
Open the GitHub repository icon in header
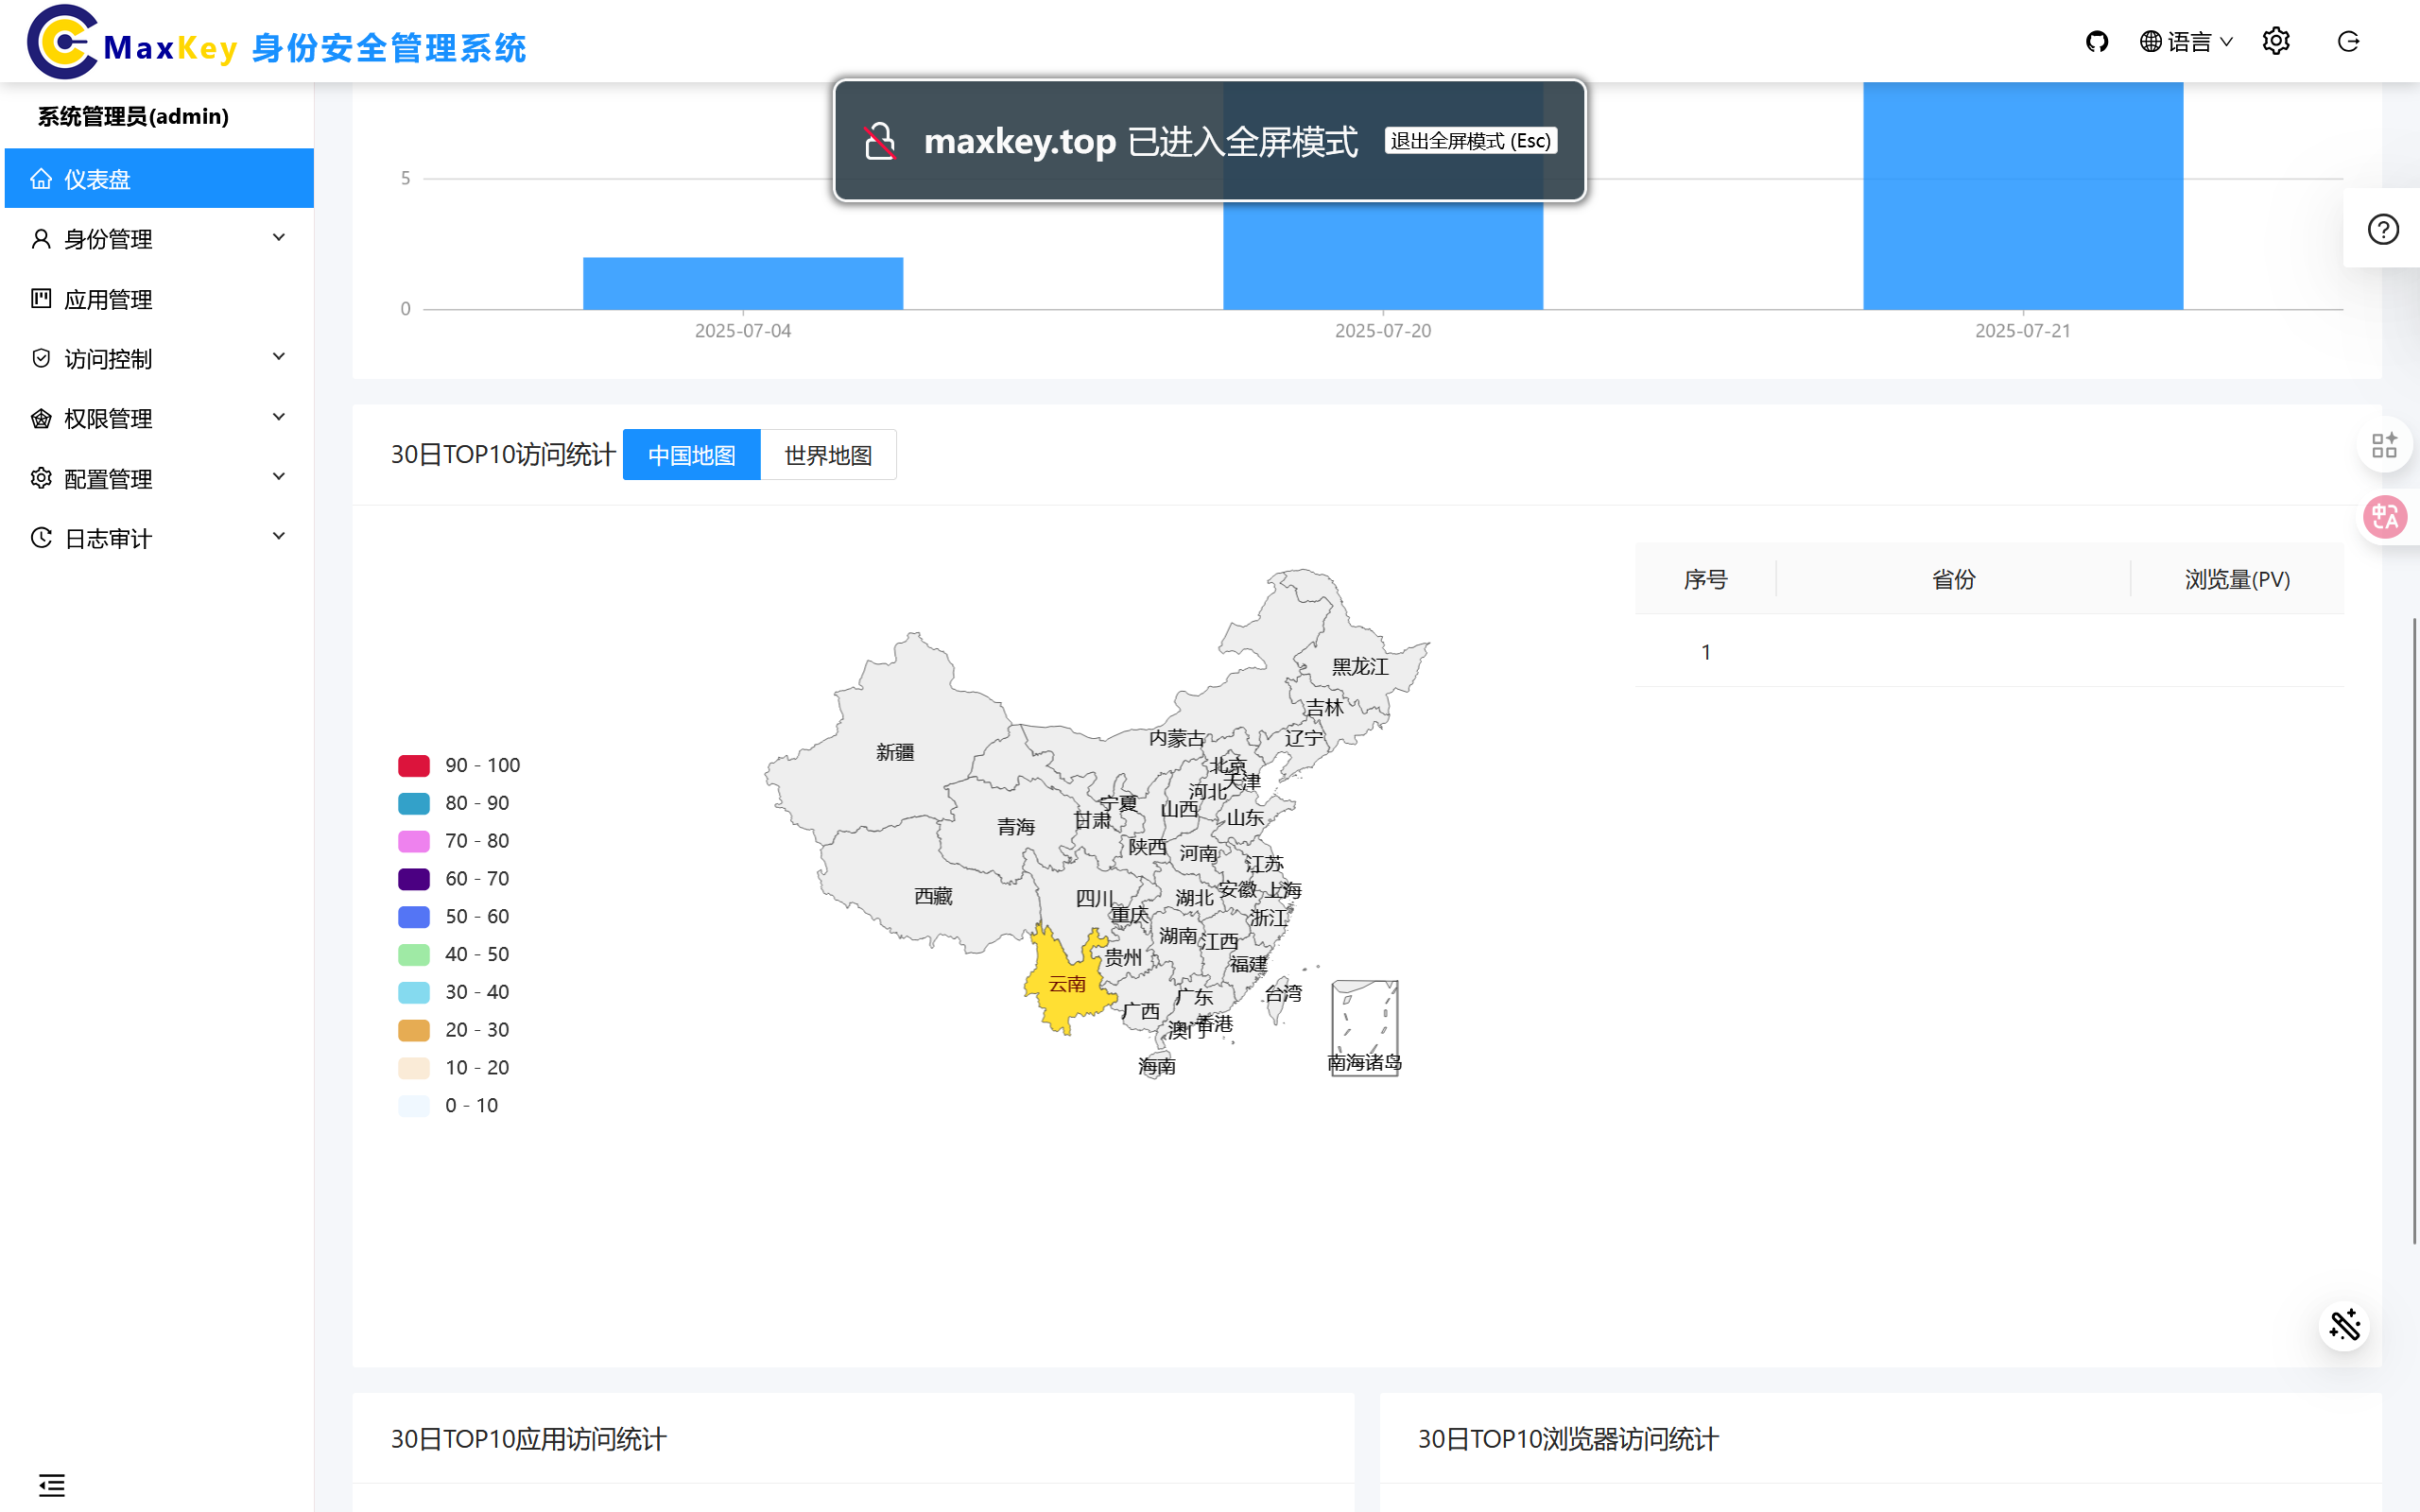click(x=2097, y=41)
